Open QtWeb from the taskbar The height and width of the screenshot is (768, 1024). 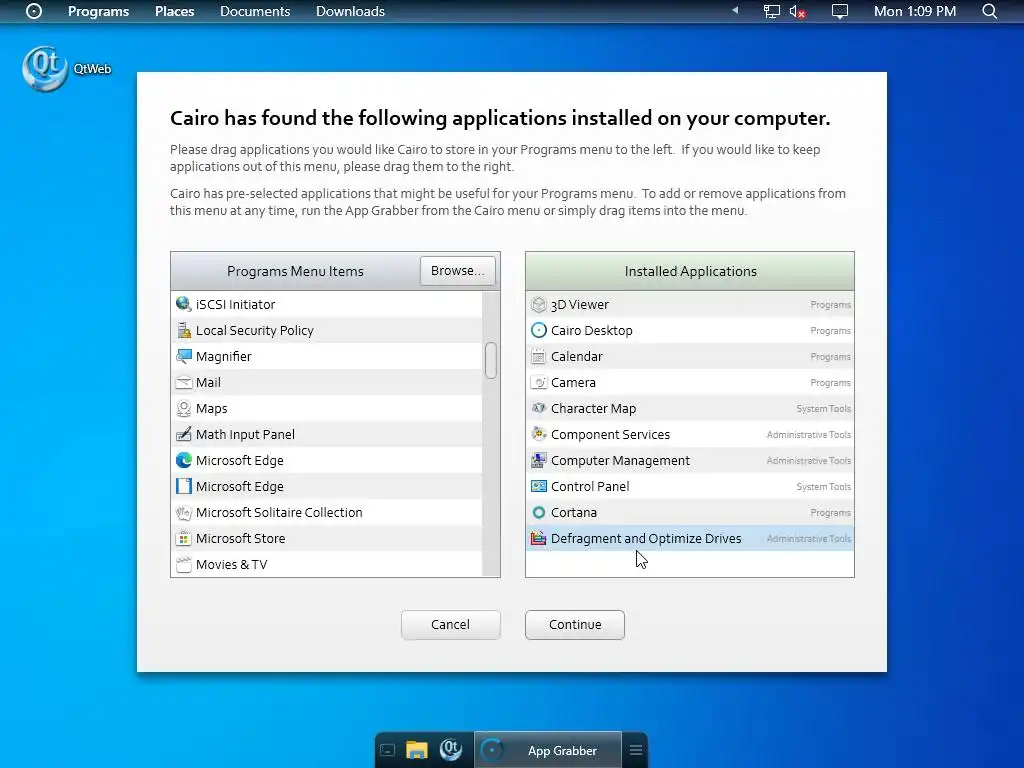click(x=451, y=750)
